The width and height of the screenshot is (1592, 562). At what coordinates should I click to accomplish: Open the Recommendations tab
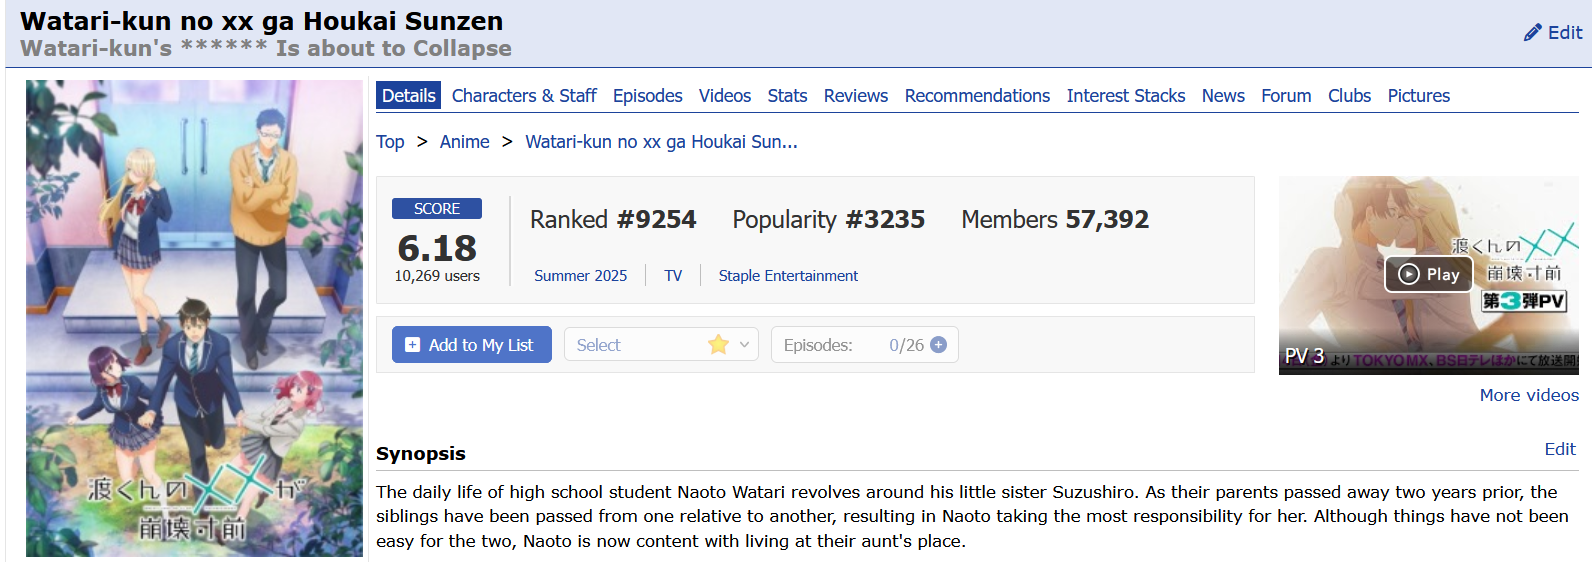(977, 96)
